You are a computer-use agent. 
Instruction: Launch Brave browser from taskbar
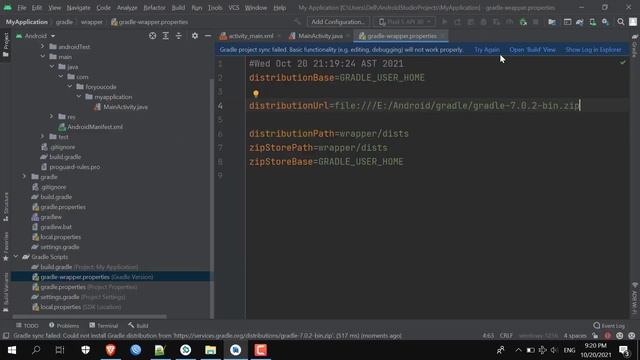(110, 350)
